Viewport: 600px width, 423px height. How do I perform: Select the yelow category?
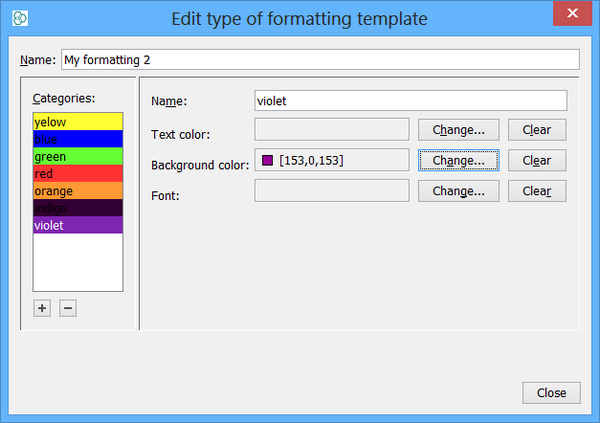click(x=77, y=121)
